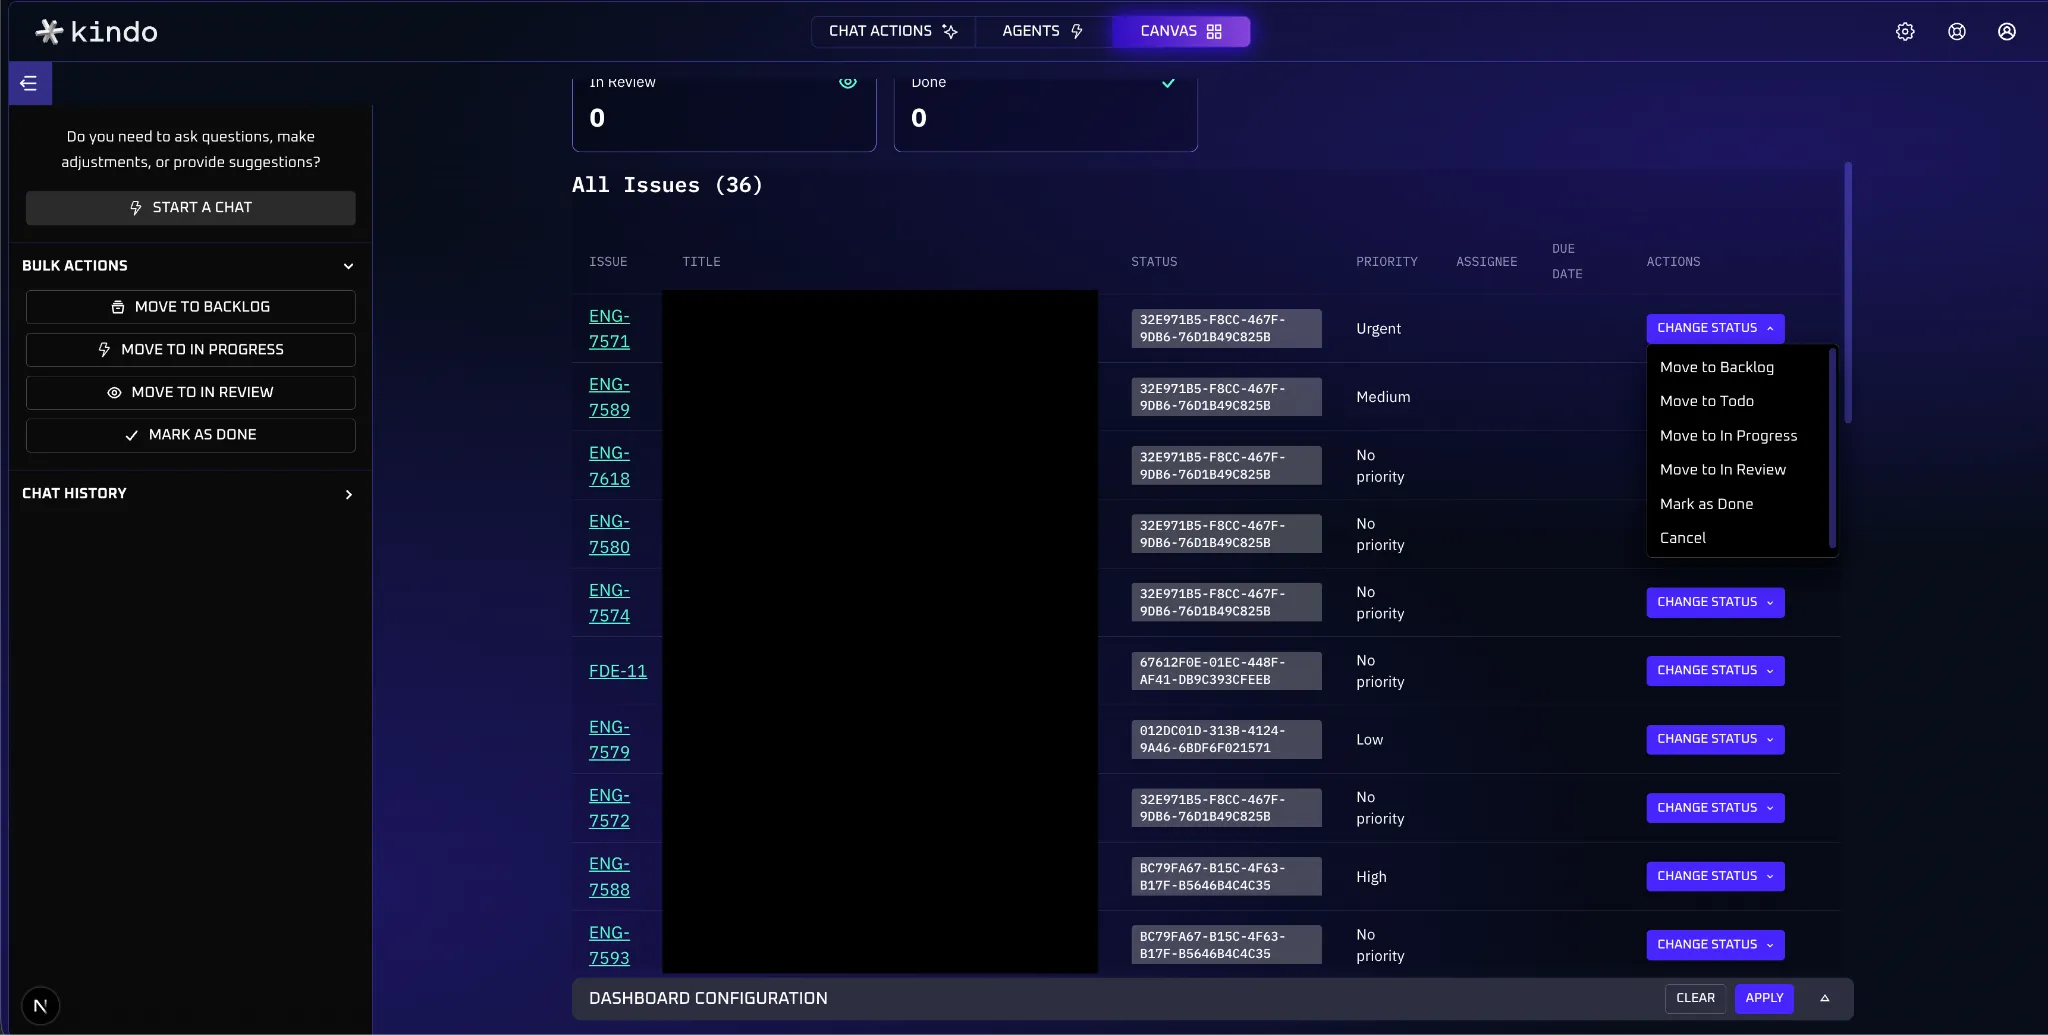Collapse the Dashboard Configuration bar
The image size is (2048, 1035).
(1823, 998)
